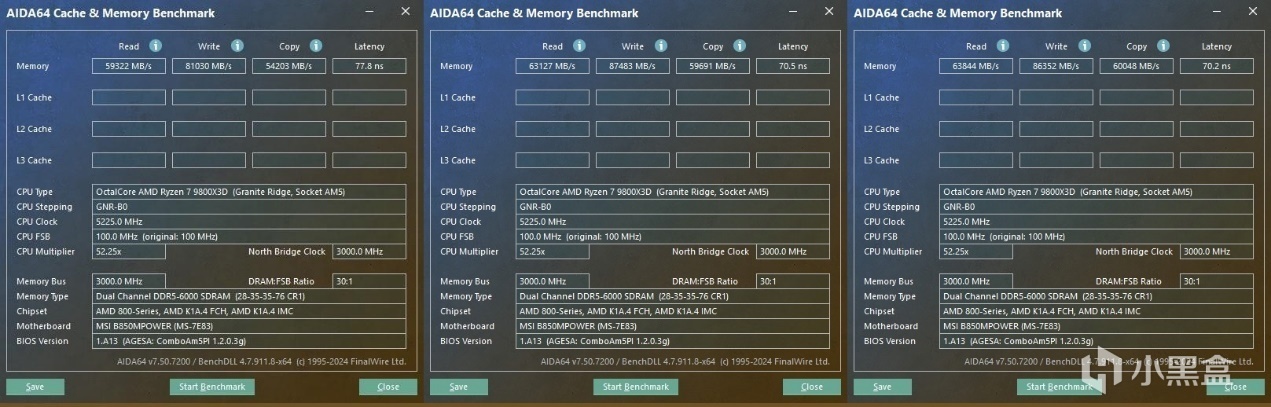Select memory copy value 54203 MB/s
1271x407 pixels.
[x=288, y=66]
